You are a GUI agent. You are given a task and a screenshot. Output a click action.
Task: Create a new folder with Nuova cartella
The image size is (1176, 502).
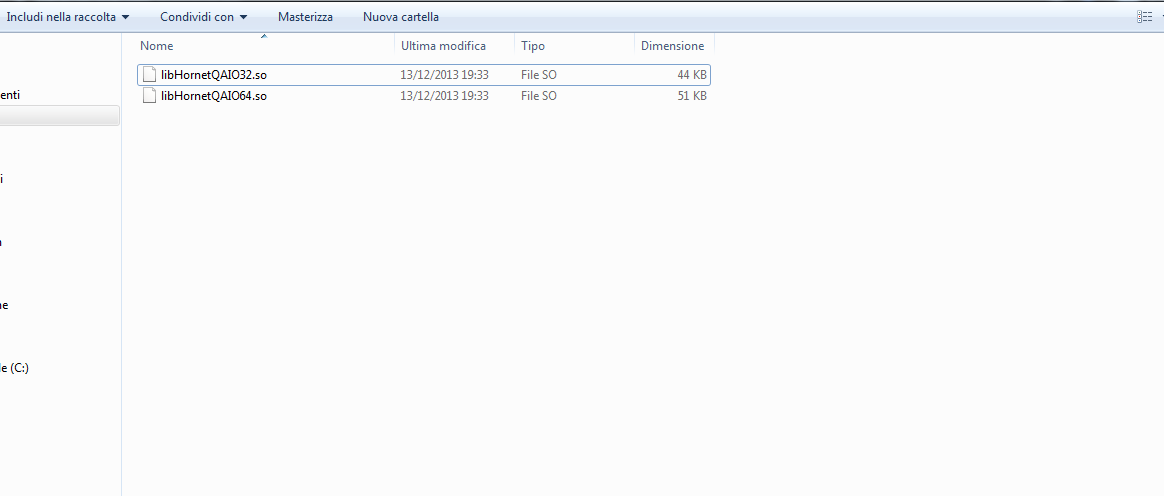(x=400, y=17)
